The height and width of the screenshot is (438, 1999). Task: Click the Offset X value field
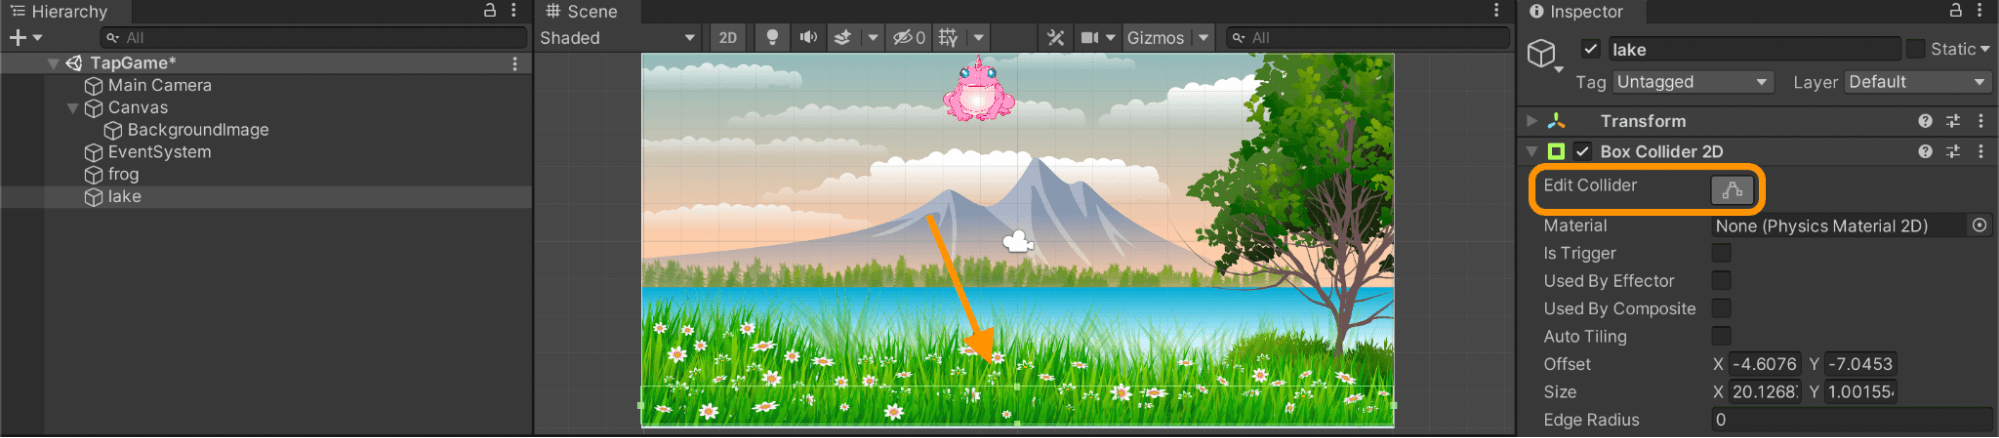point(1764,364)
